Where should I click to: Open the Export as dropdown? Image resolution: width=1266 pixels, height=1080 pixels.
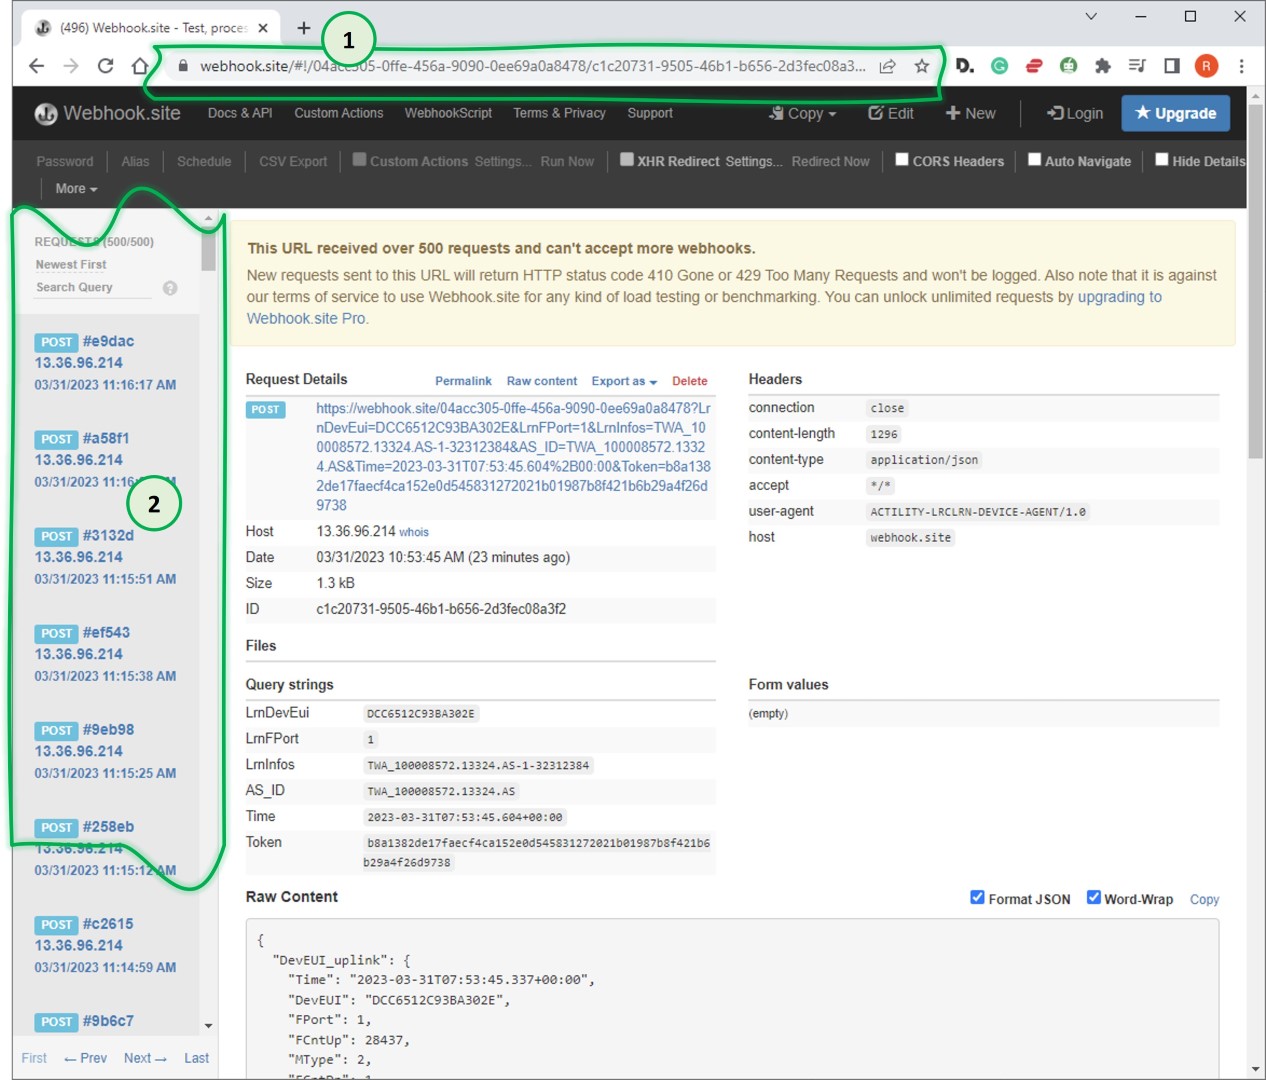click(624, 381)
